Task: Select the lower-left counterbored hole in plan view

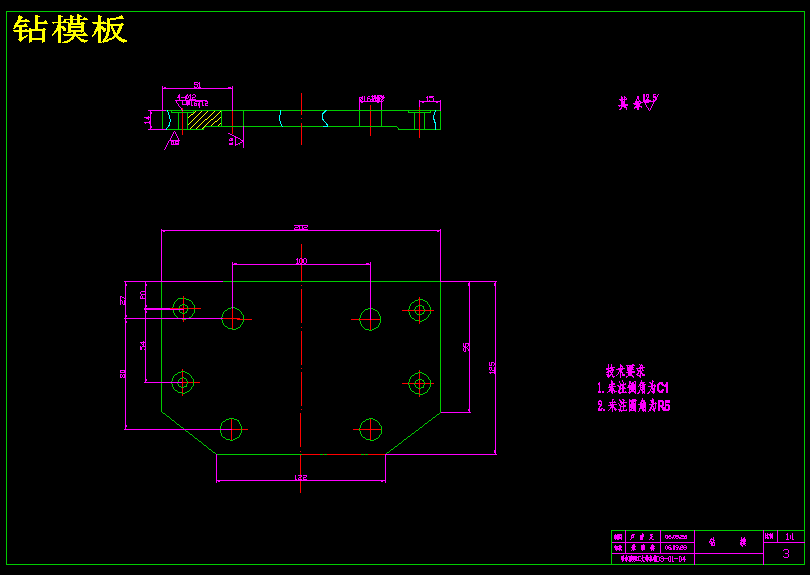Action: coord(182,382)
